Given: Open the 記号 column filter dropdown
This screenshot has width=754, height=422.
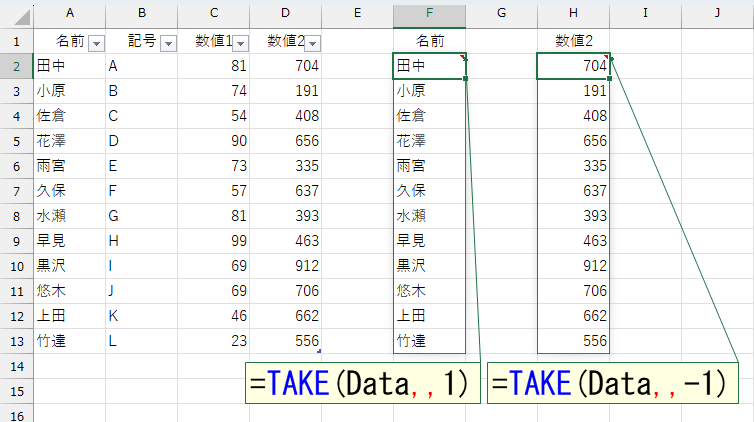Looking at the screenshot, I should (168, 44).
